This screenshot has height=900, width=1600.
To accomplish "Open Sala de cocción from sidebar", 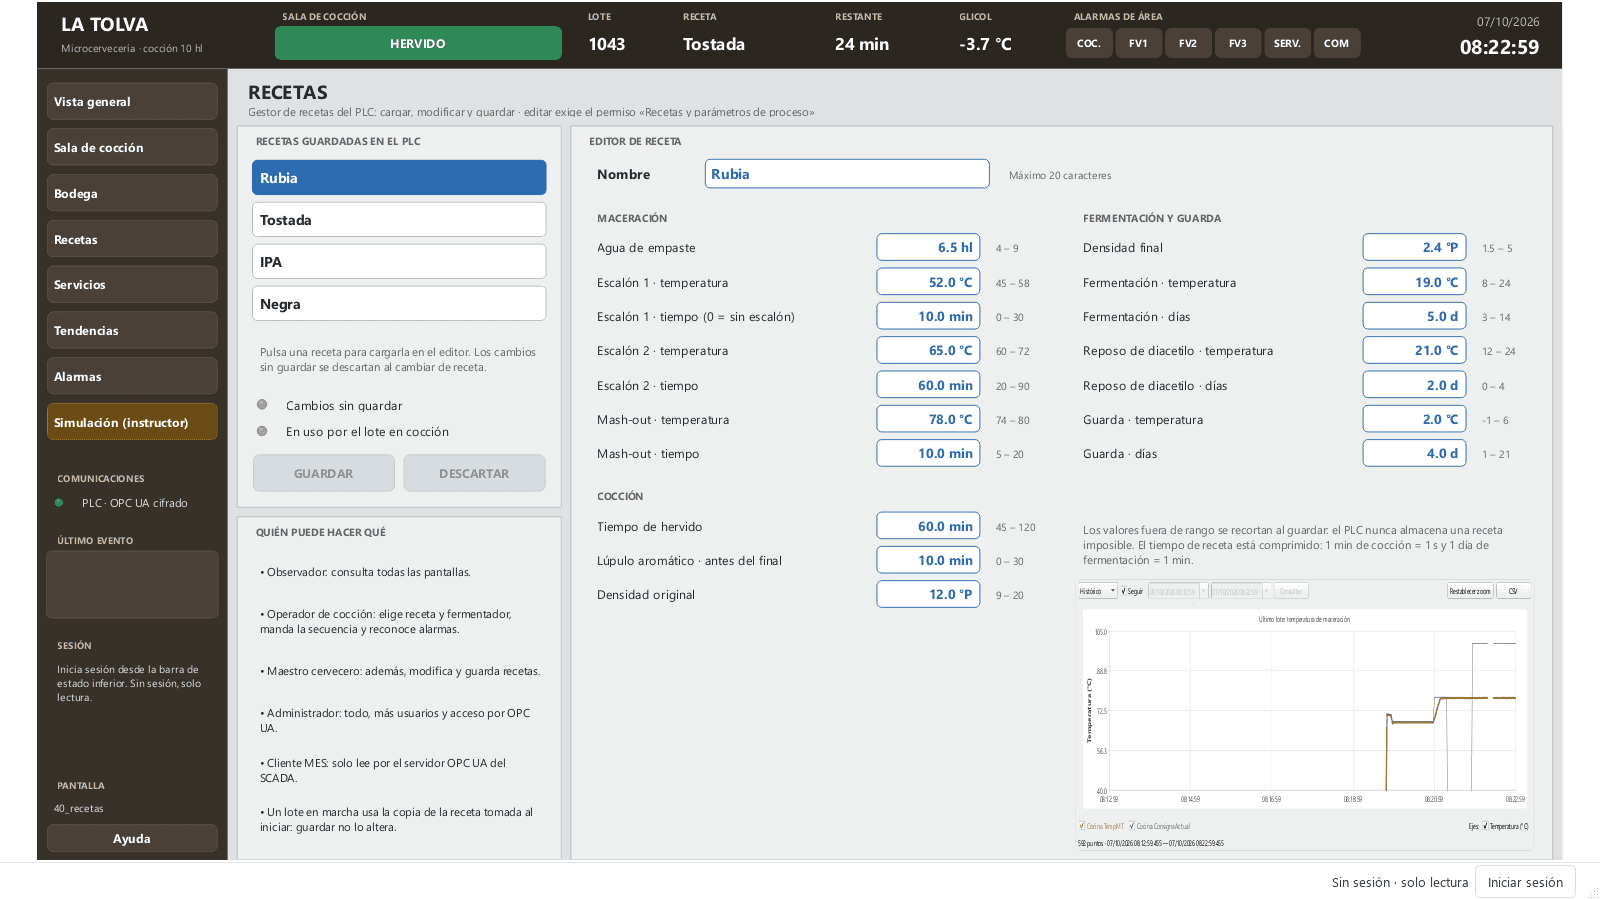I will point(132,147).
